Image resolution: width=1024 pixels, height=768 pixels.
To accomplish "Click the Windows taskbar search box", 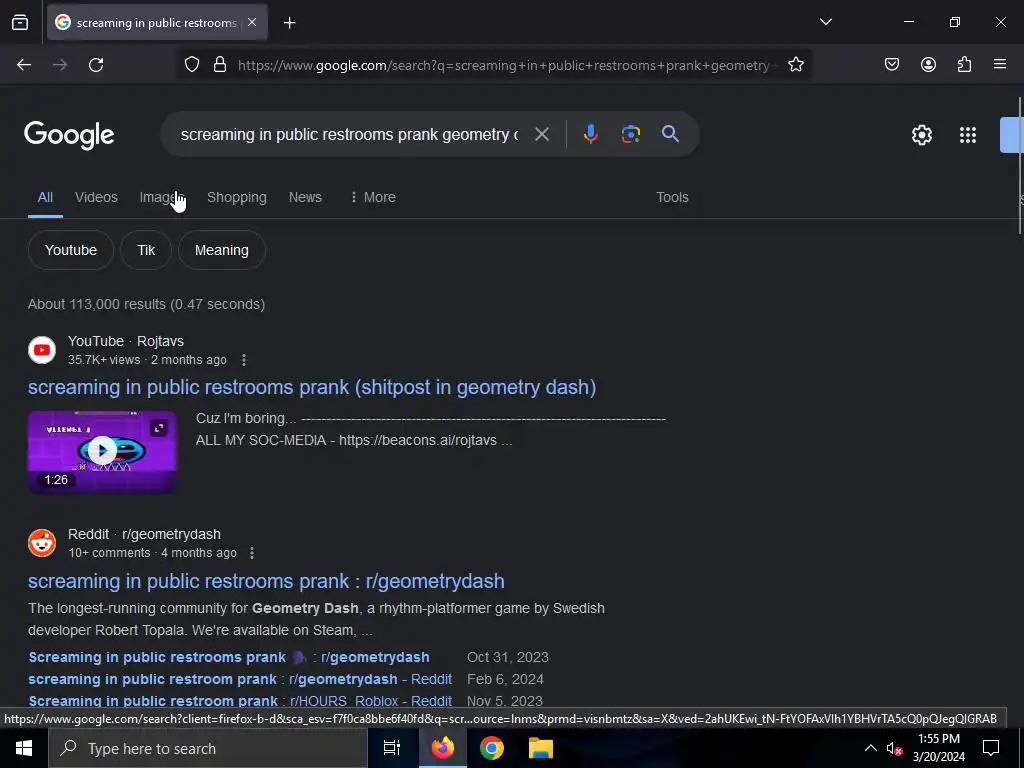I will click(x=208, y=748).
